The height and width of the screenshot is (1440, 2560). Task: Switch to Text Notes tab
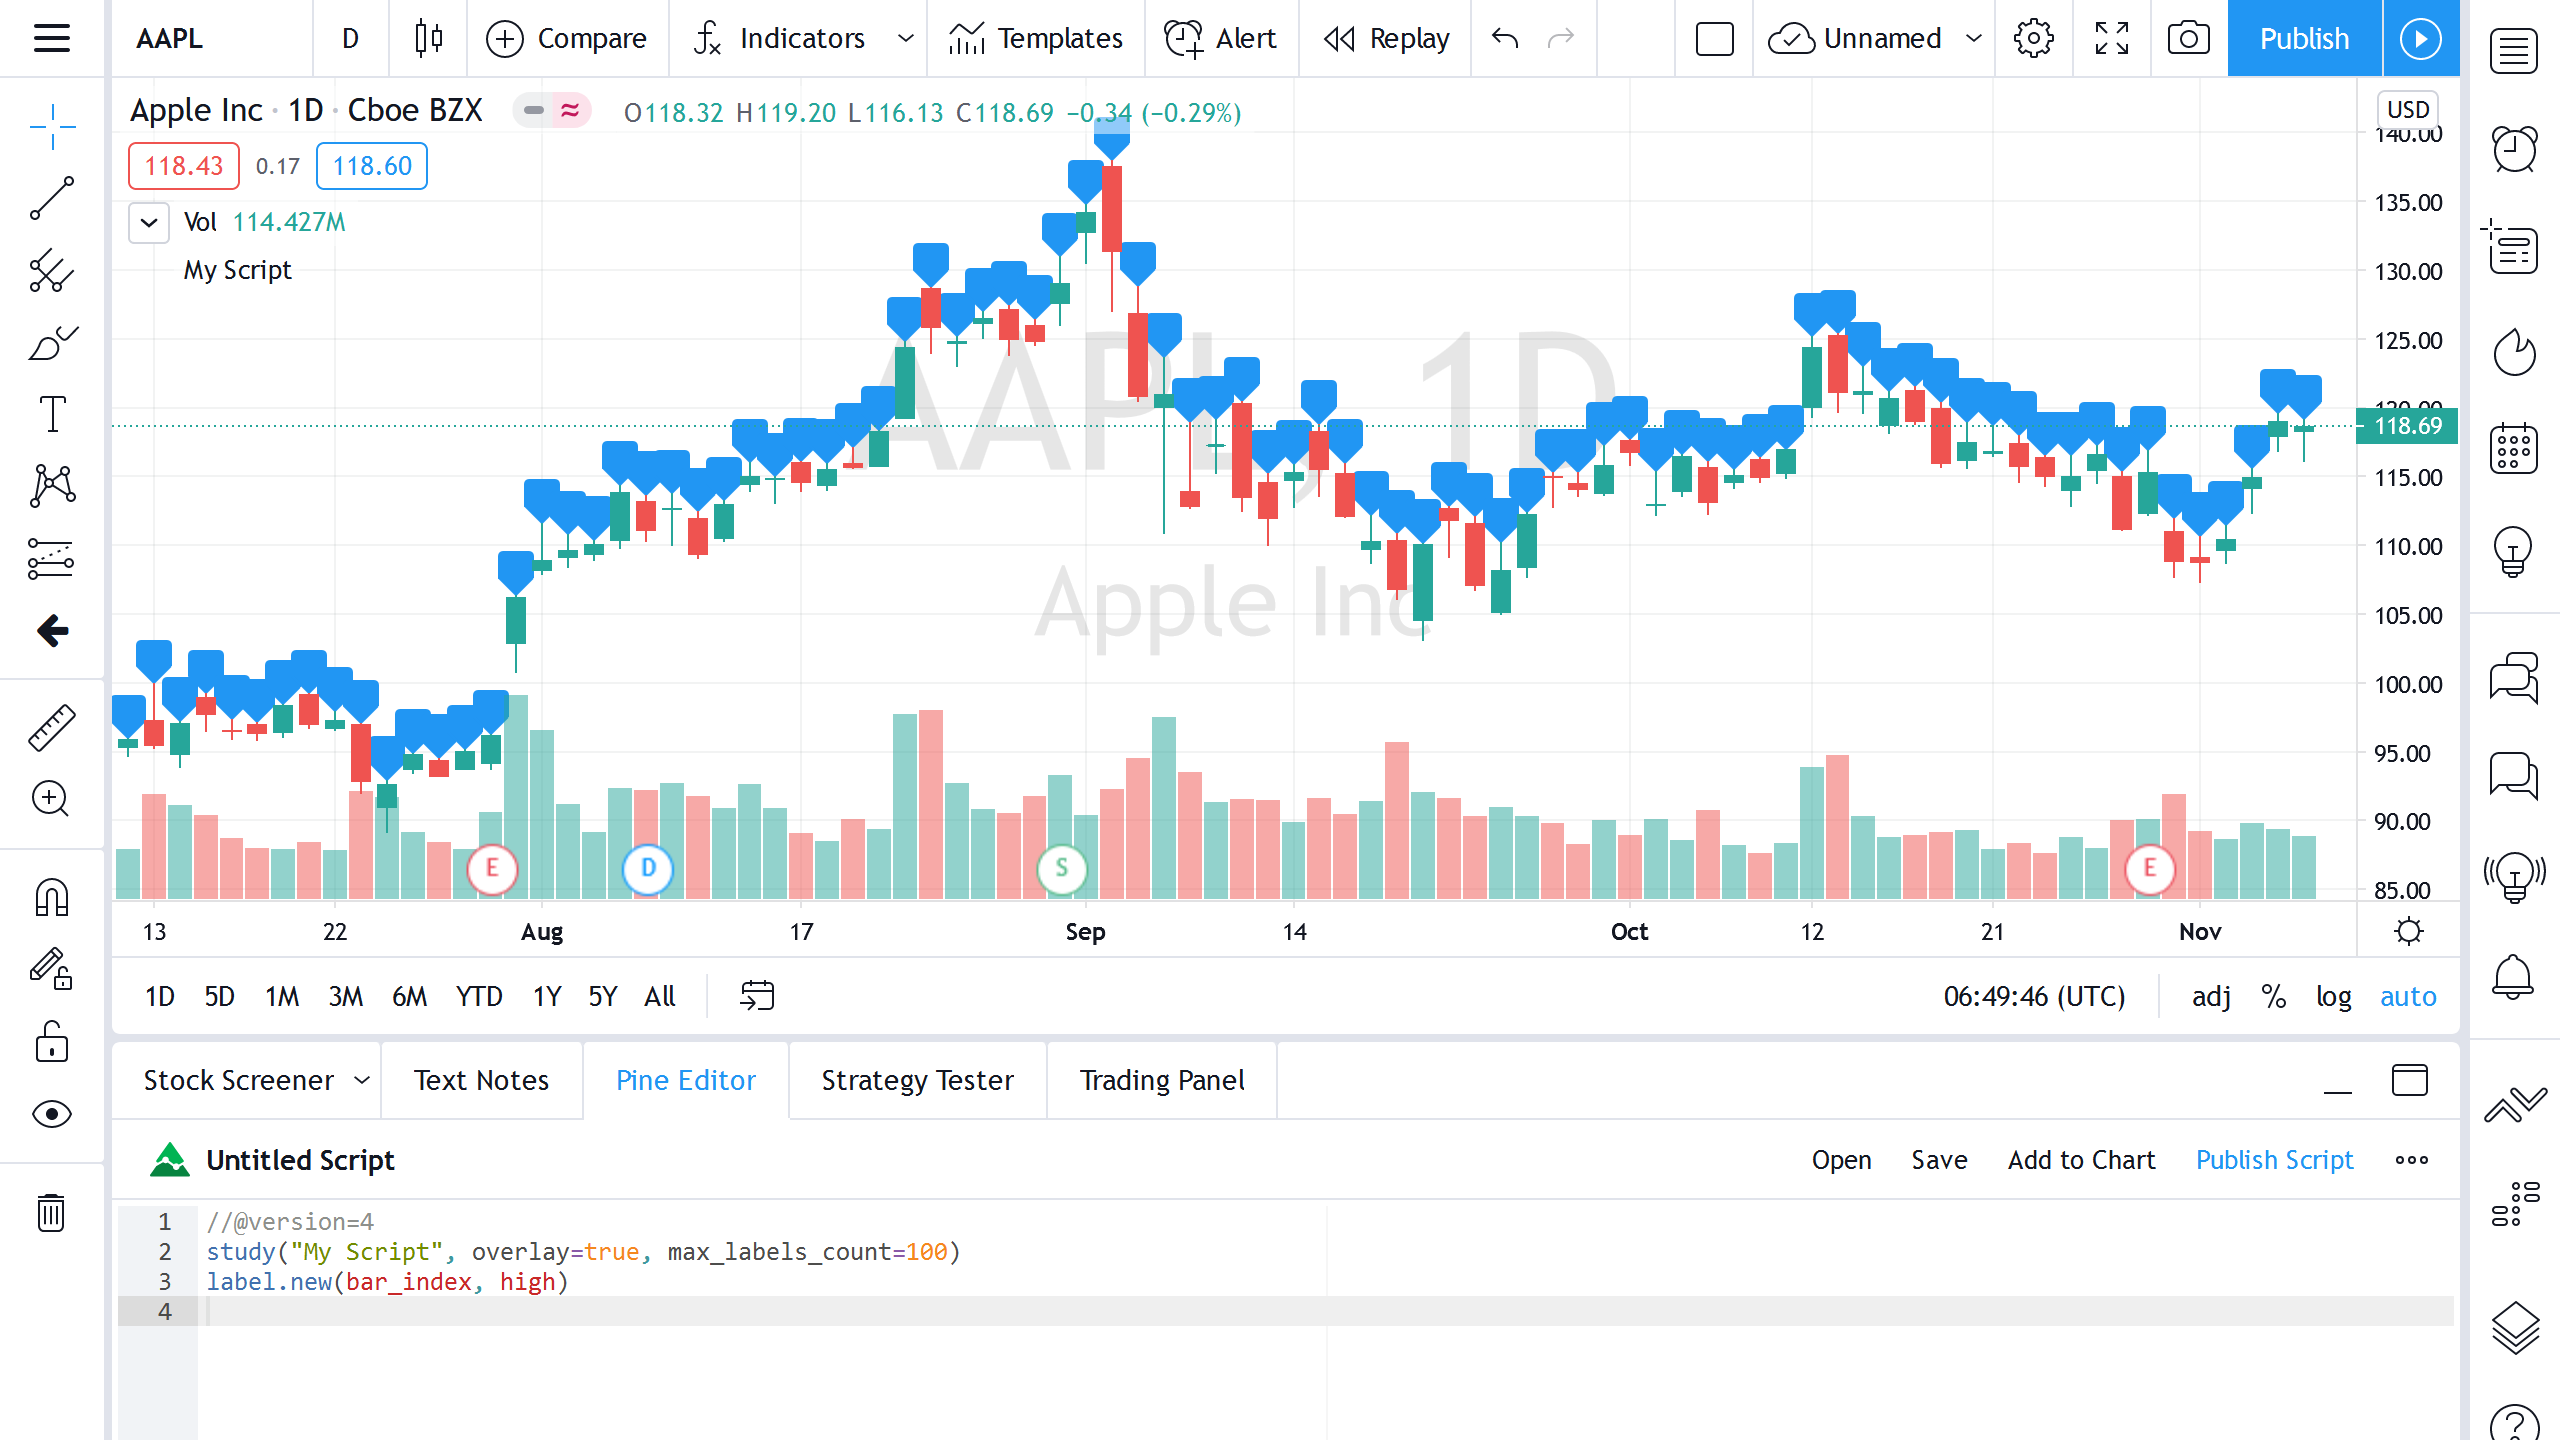pos(482,1080)
